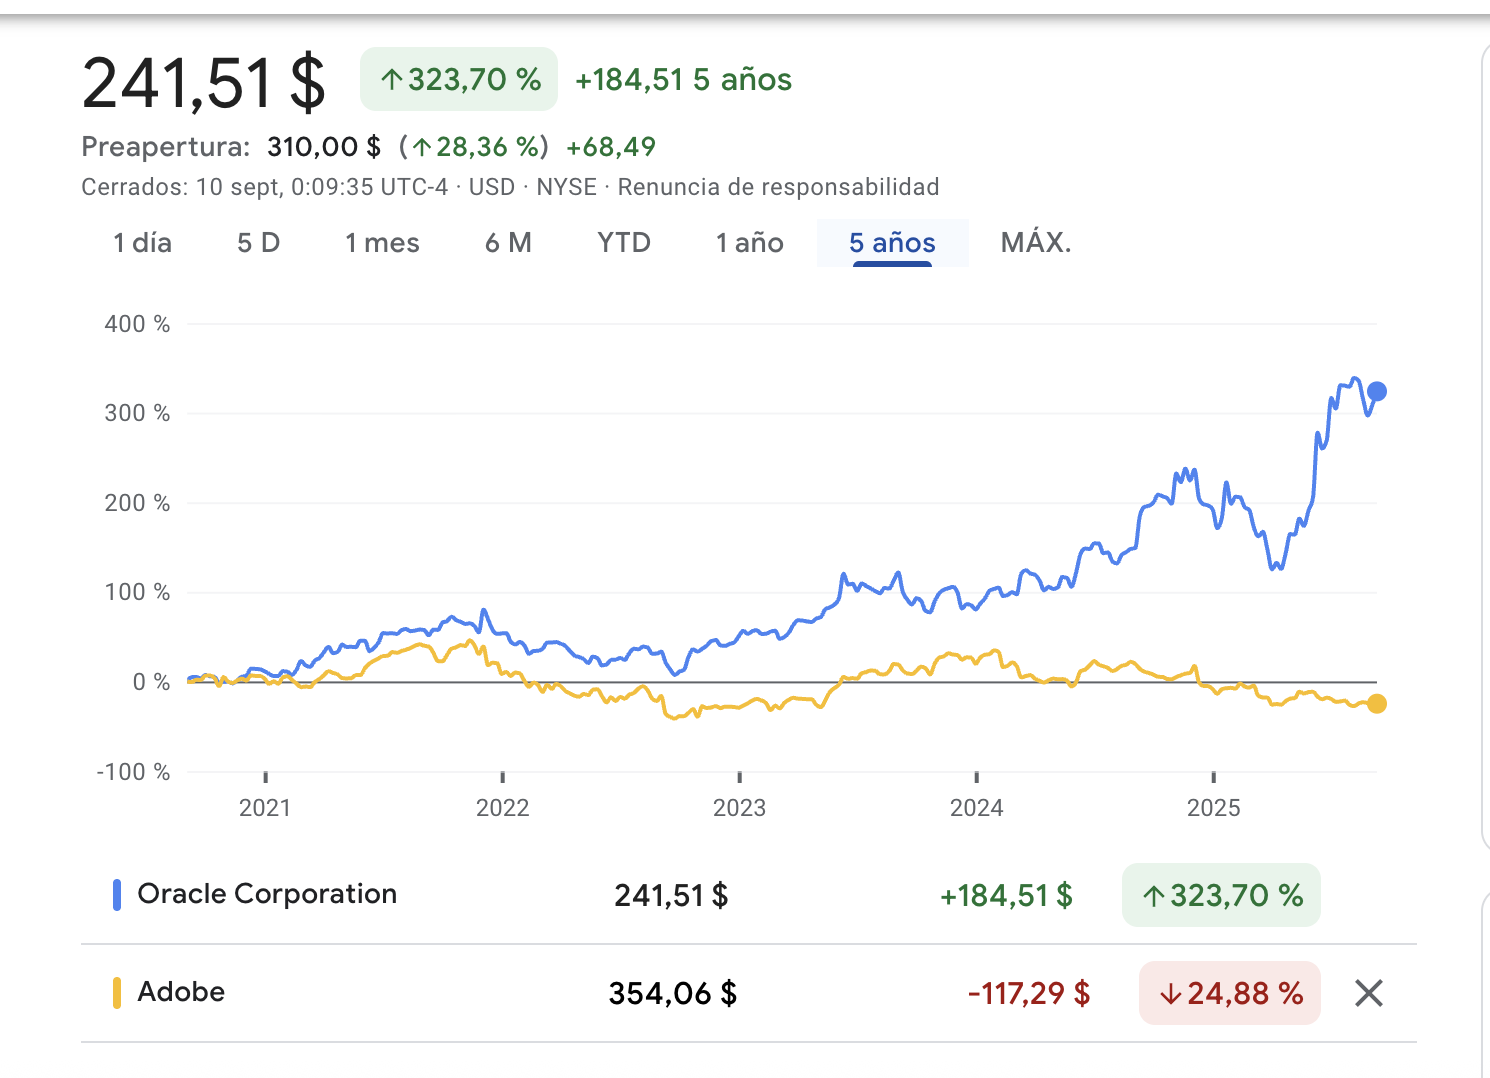Screen dimensions: 1490x1078
Task: Show the 1 mes chart range
Action: click(x=382, y=243)
